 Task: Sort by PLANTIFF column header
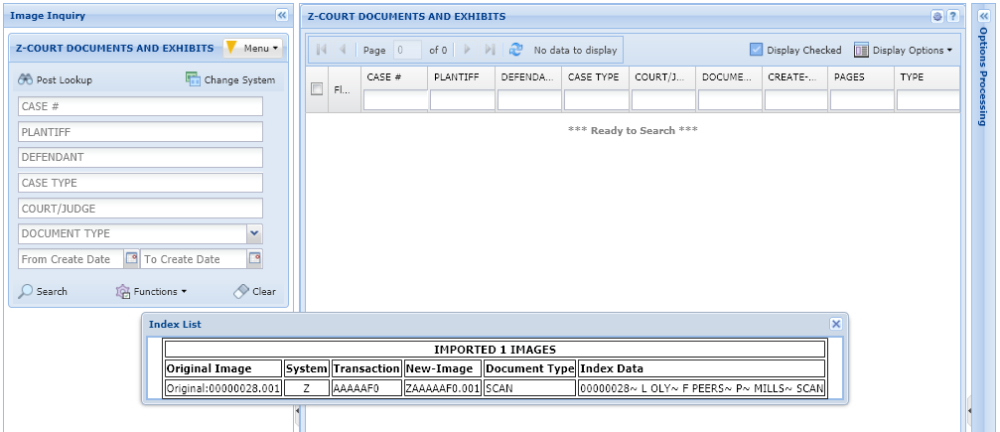tap(461, 77)
